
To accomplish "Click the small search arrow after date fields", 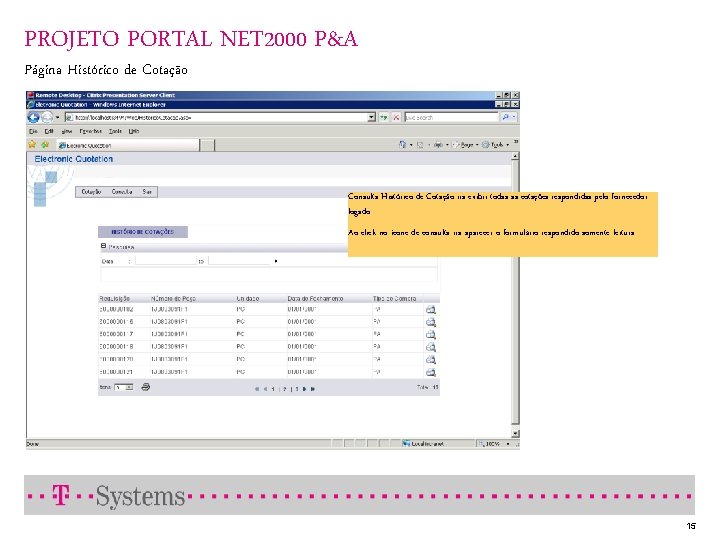I will 276,261.
